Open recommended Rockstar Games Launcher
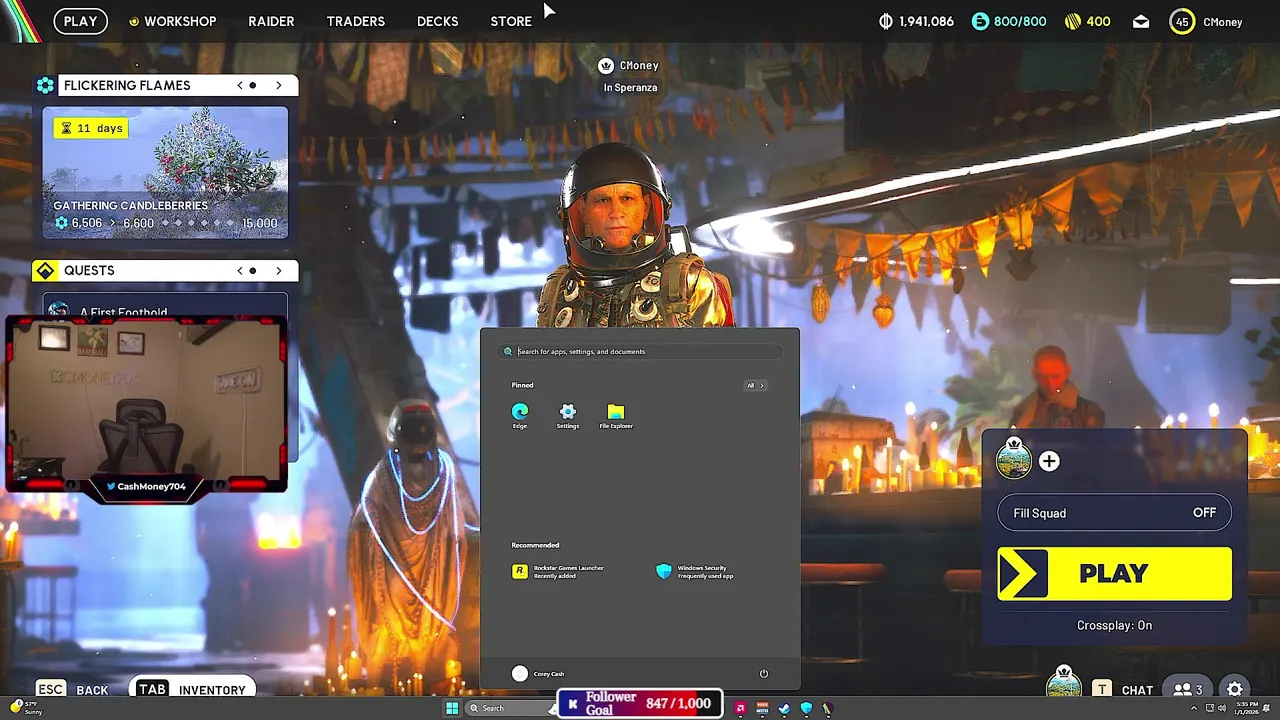1280x720 pixels. 558,571
